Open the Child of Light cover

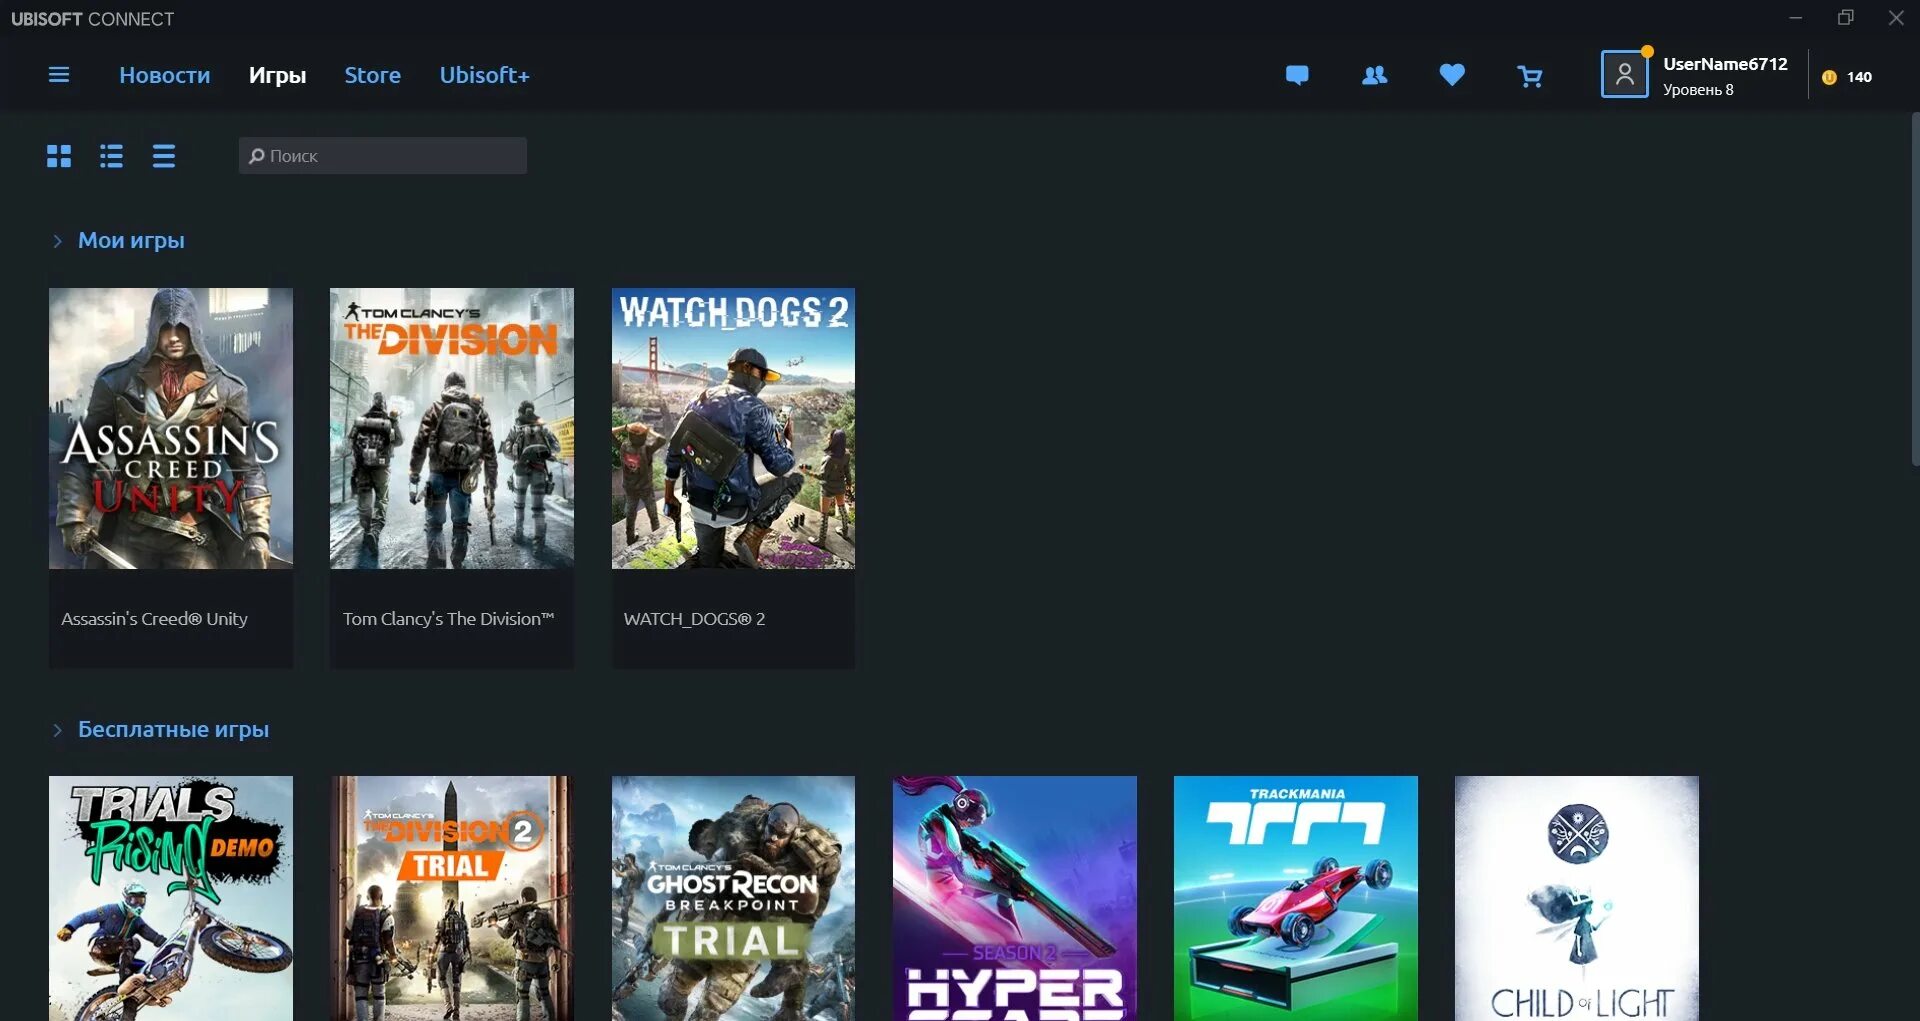point(1577,898)
